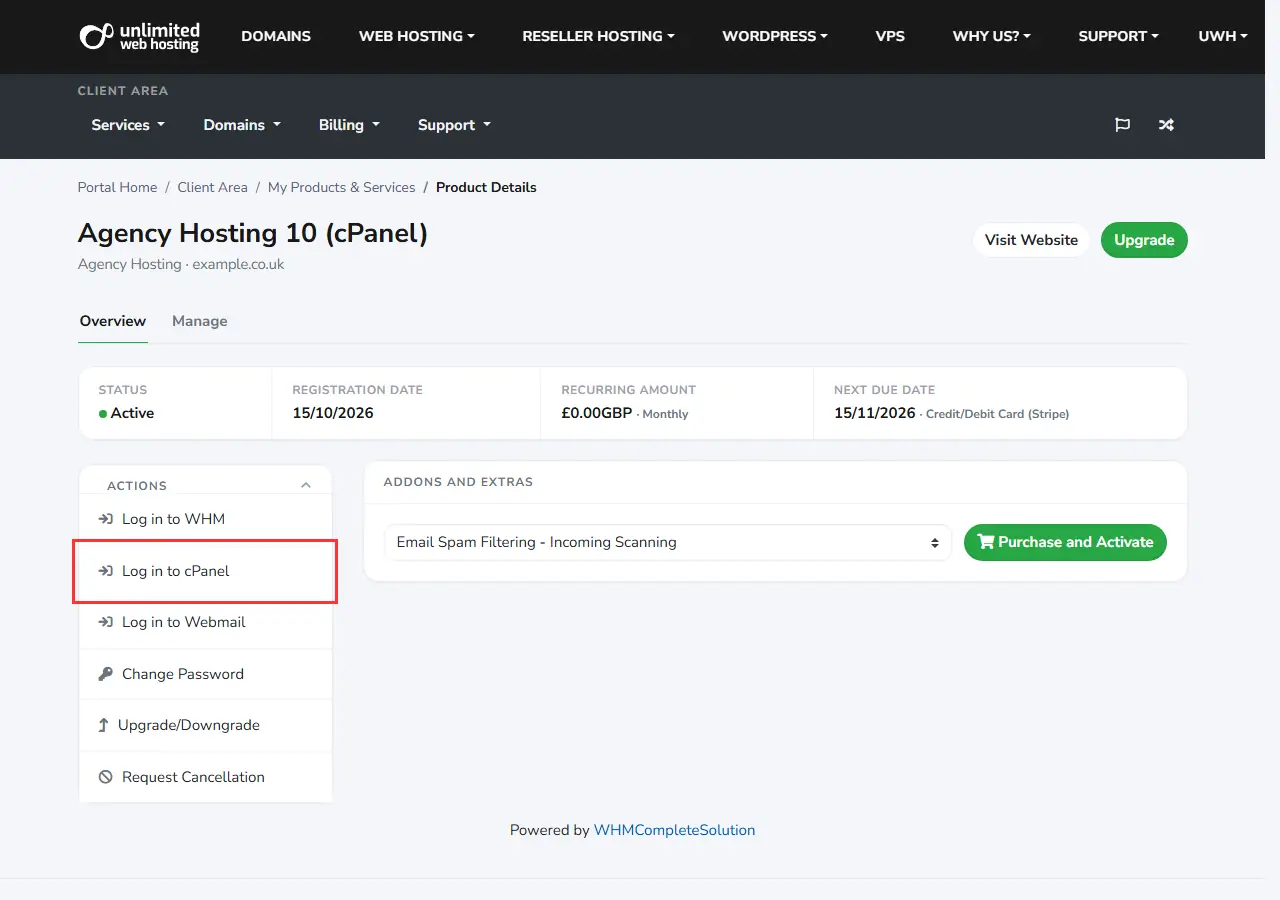
Task: Click the sign-in icon beside Log in to WHM
Action: [105, 519]
